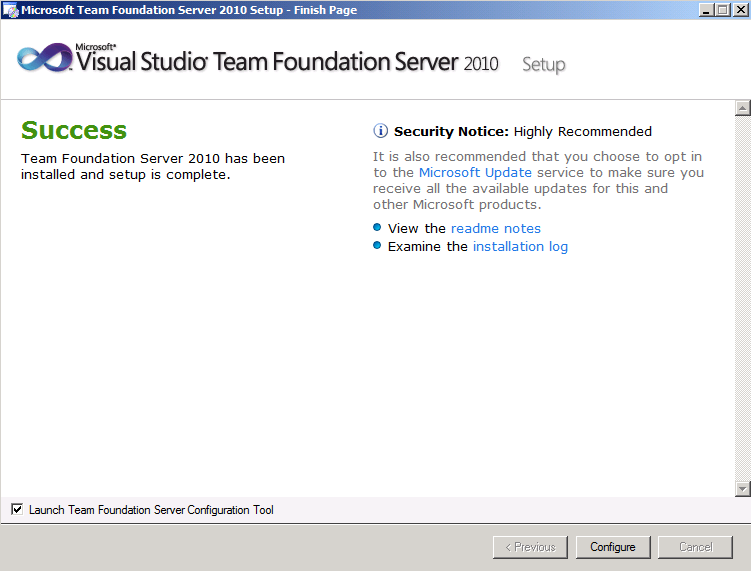Open the Microsoft Update link
The image size is (751, 571).
475,172
